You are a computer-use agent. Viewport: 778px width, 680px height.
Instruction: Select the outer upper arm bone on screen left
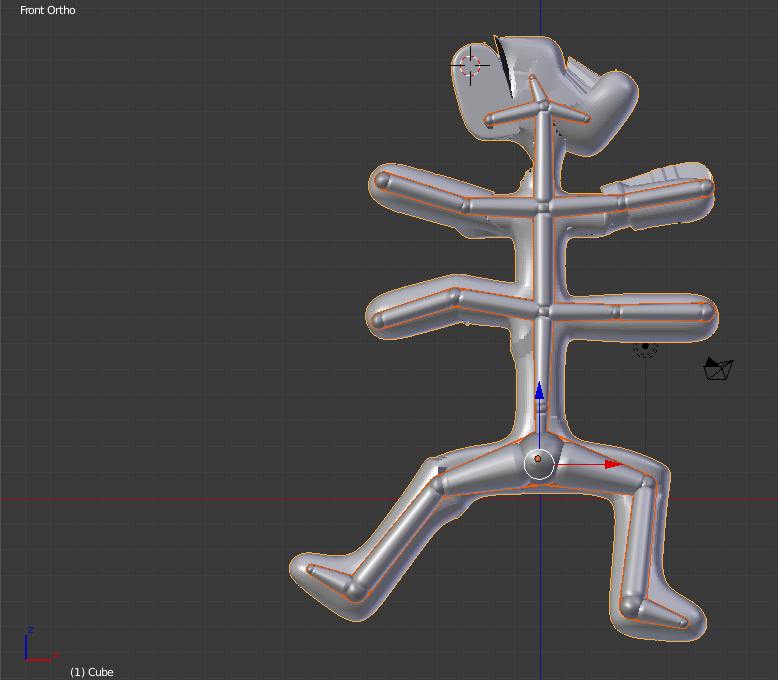point(422,192)
